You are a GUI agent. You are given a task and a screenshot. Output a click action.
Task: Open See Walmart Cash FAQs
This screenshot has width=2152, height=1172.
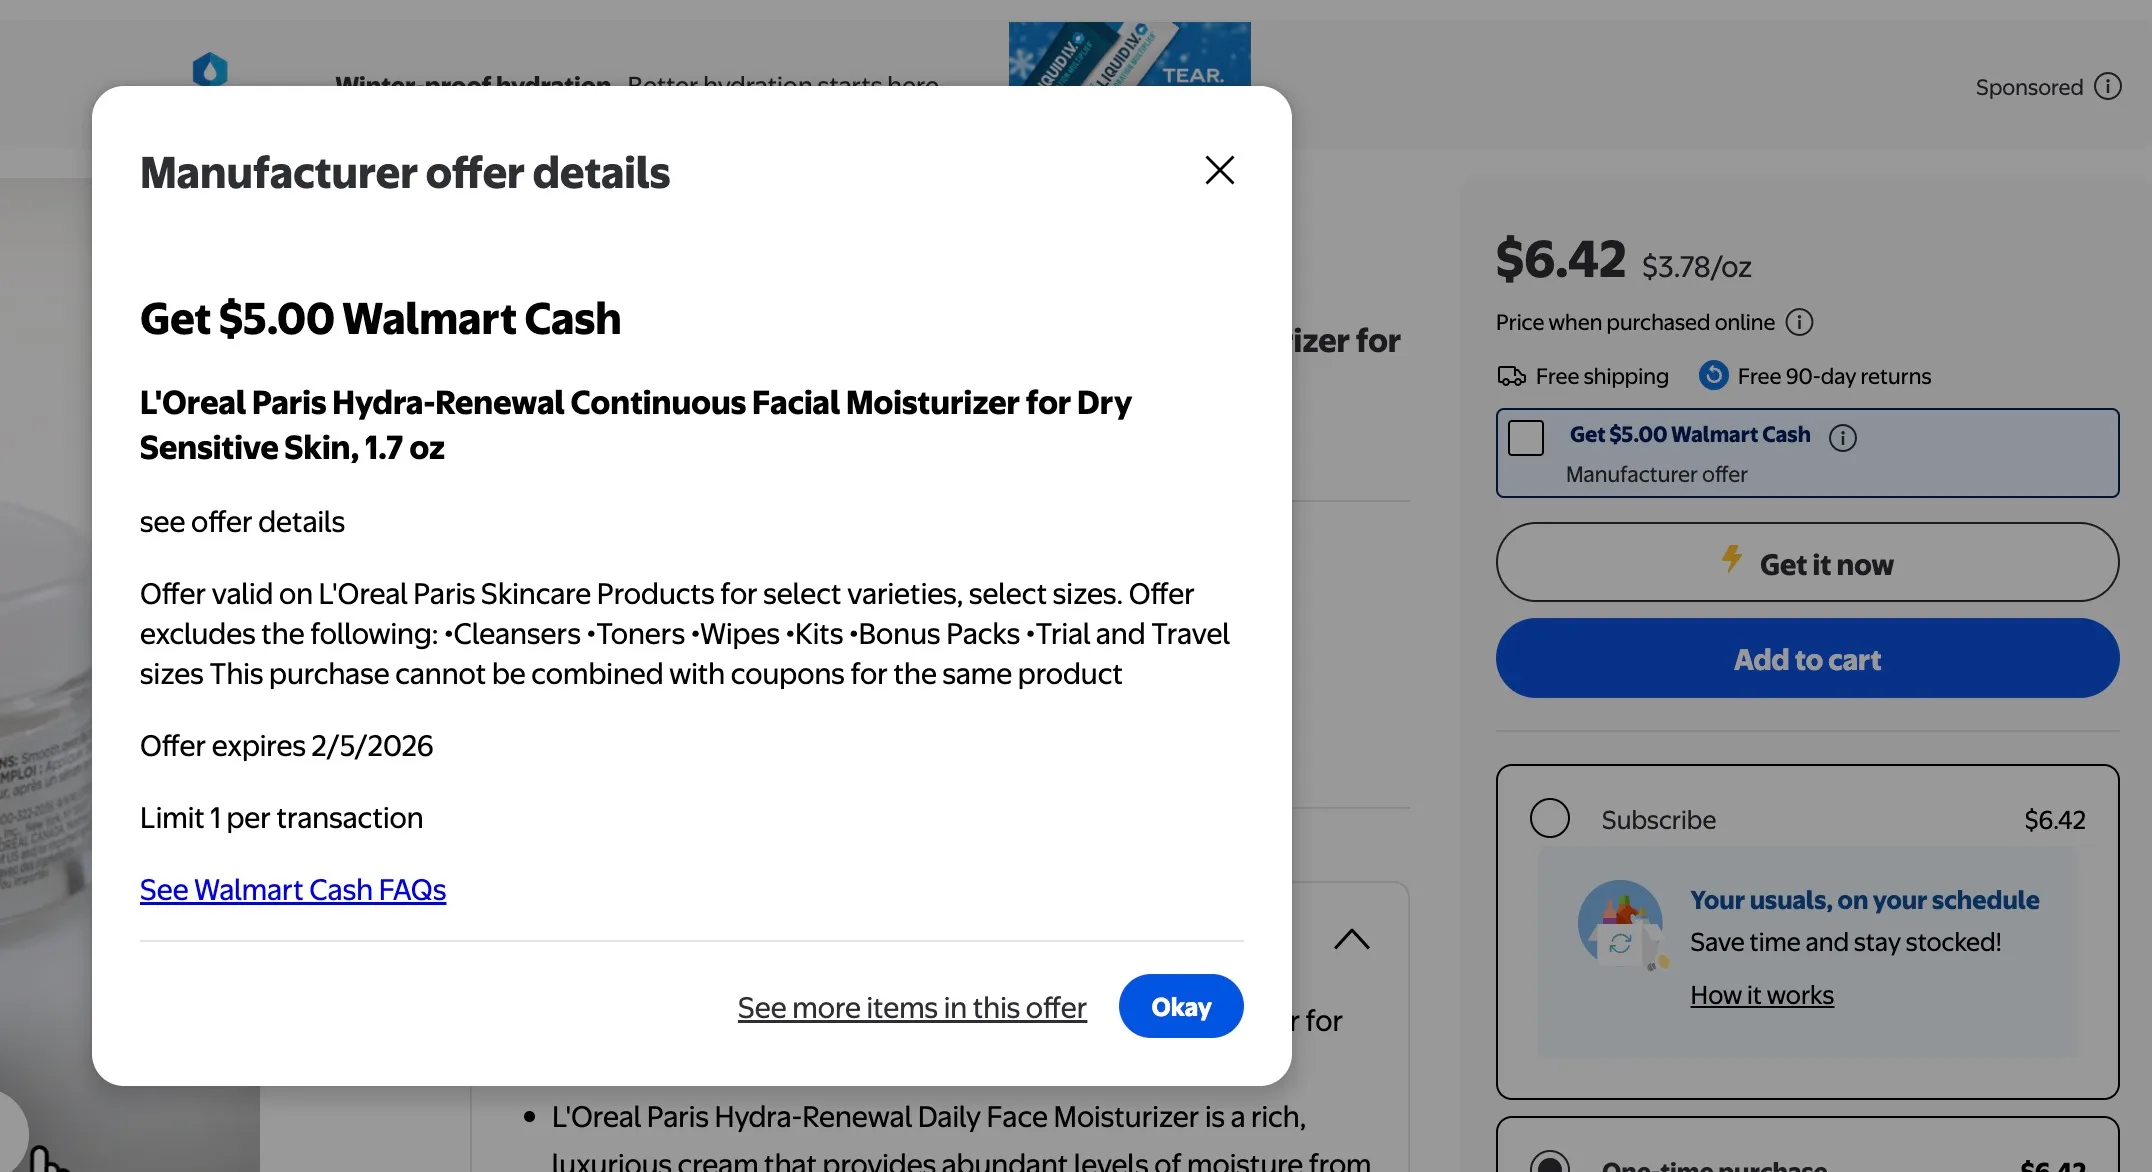(292, 889)
